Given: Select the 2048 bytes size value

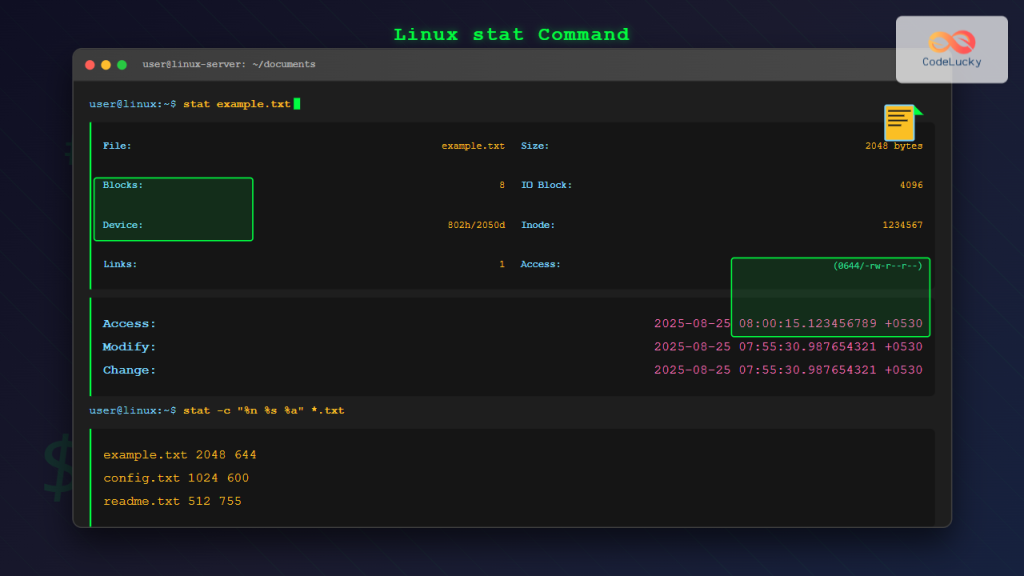Looking at the screenshot, I should point(893,146).
